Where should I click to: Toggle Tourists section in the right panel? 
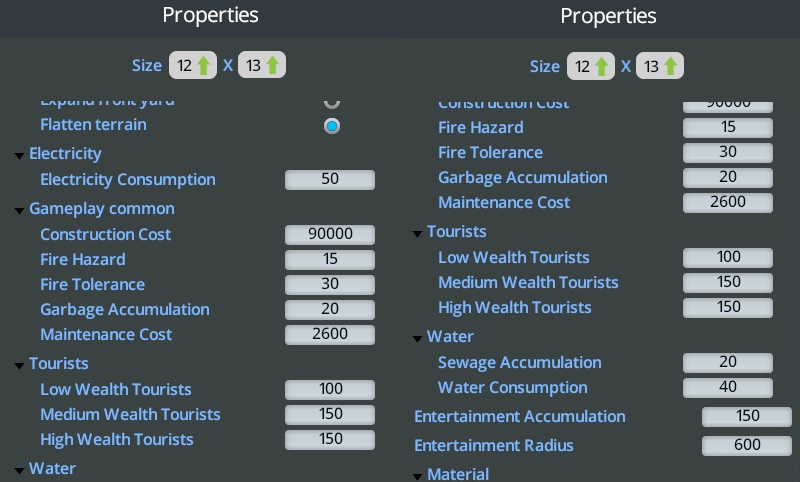[x=418, y=233]
